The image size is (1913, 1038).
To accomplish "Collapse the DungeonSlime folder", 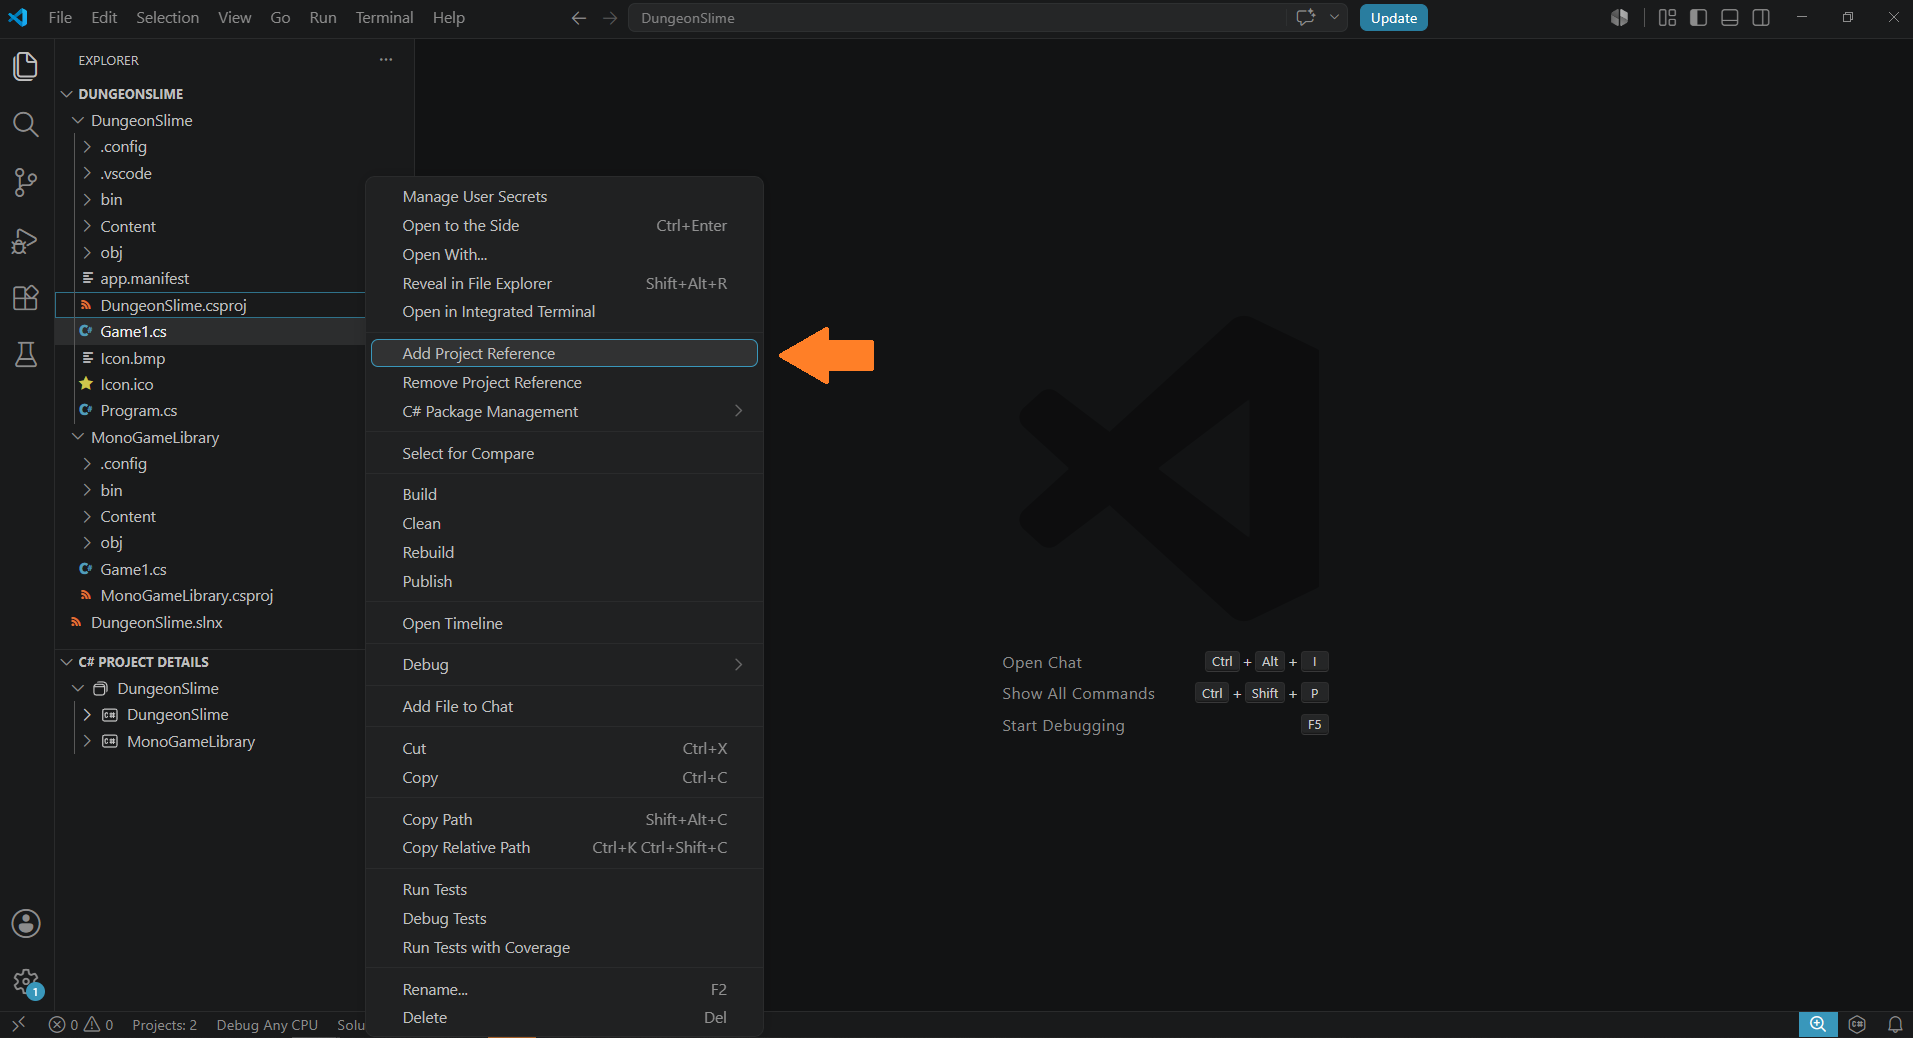I will pos(78,120).
